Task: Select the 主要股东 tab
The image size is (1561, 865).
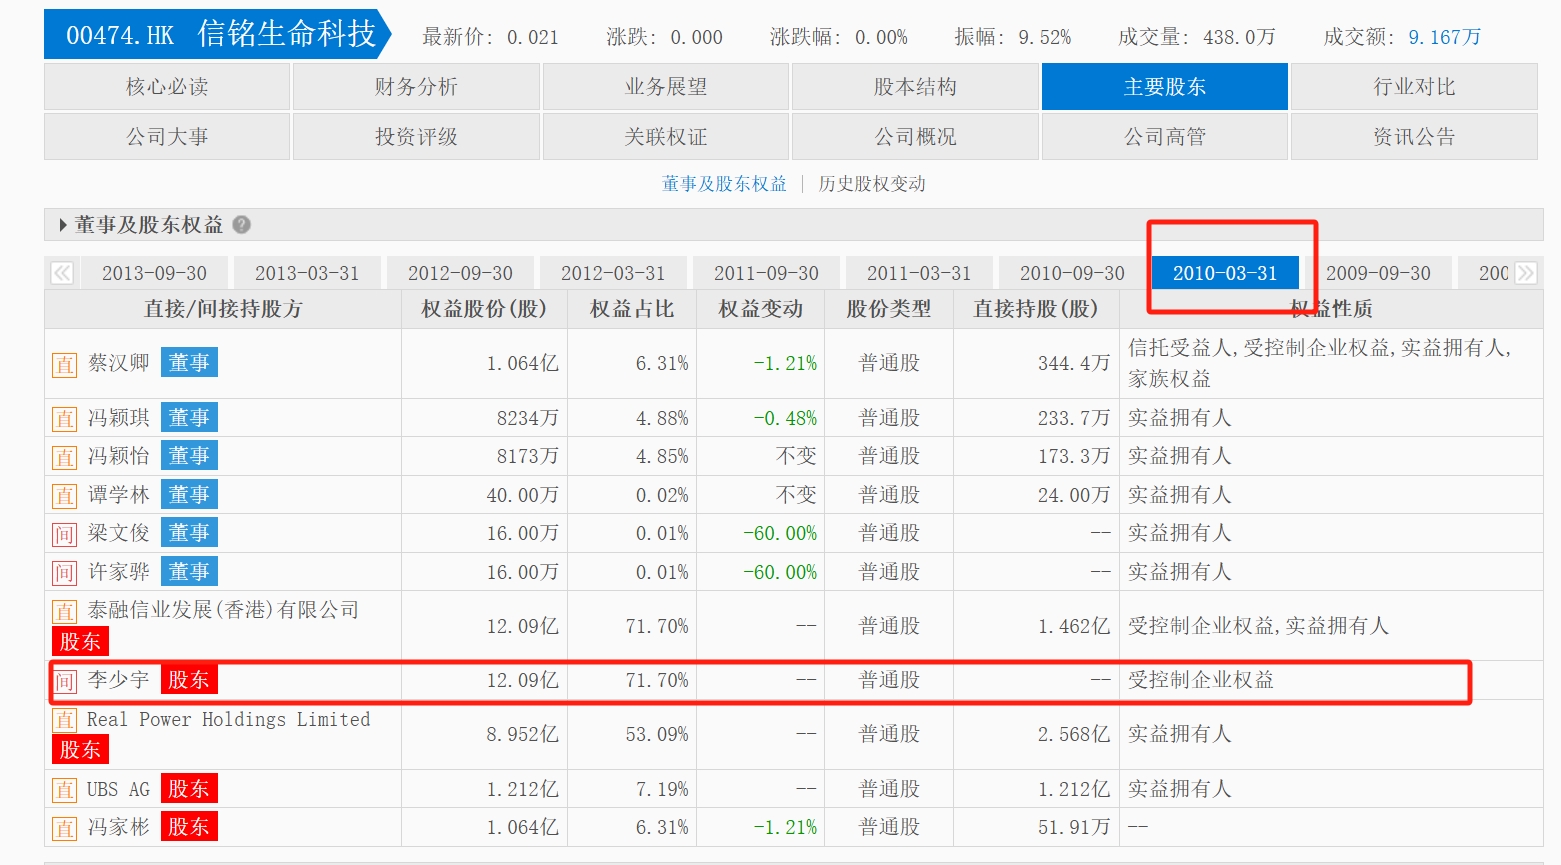Action: click(1165, 87)
